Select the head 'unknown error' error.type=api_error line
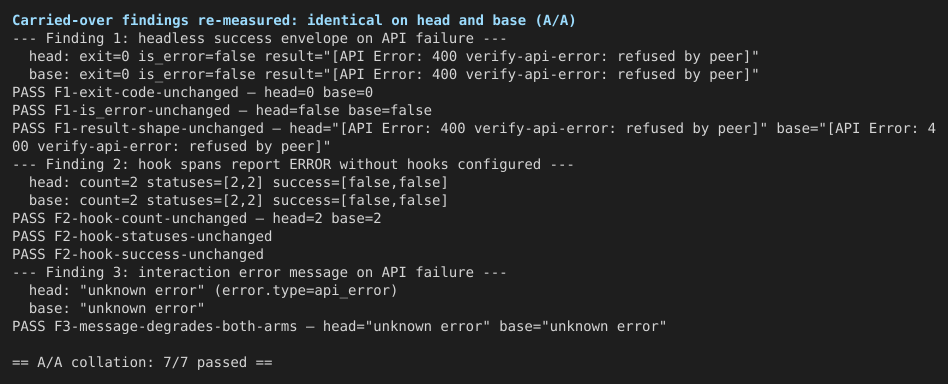This screenshot has height=384, width=948. tap(213, 291)
